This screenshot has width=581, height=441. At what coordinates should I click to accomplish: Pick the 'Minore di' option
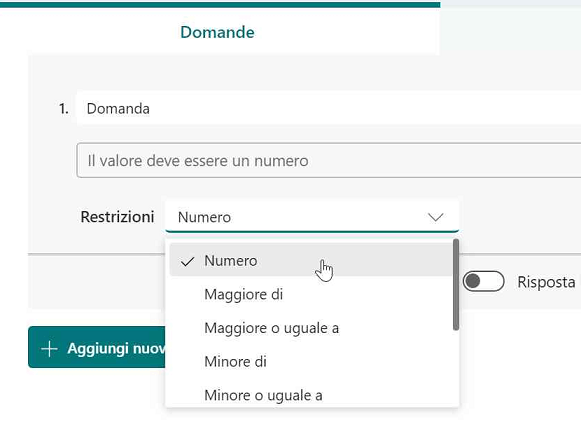[311, 362]
